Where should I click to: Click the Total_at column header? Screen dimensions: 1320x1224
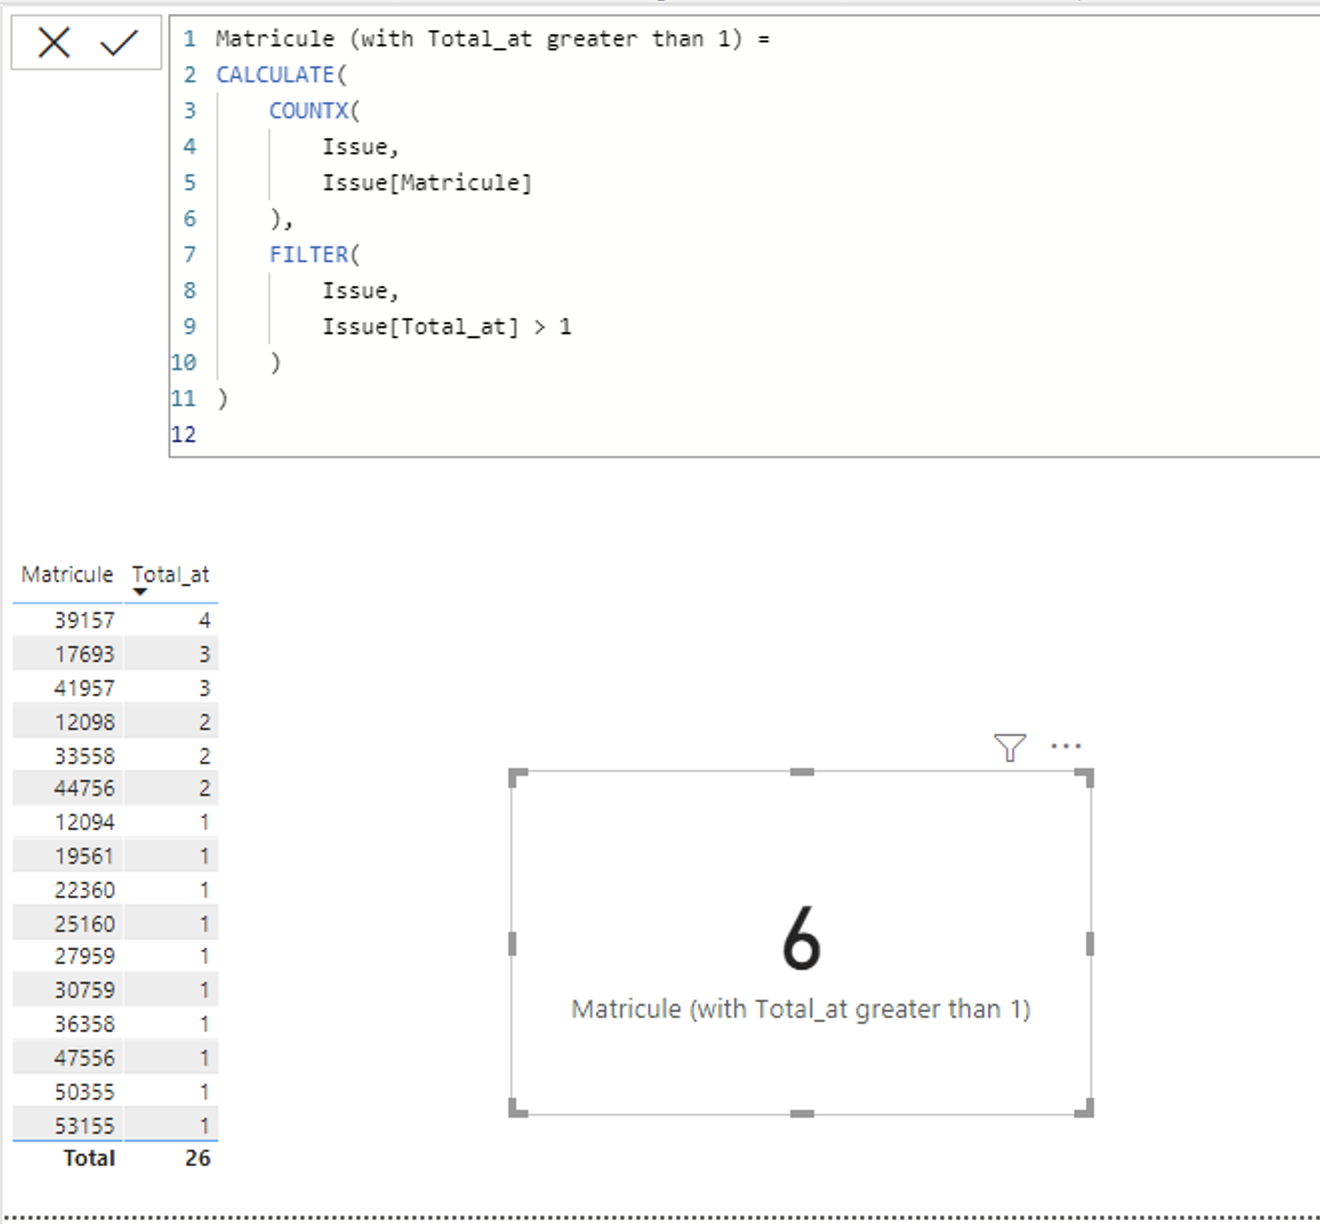[x=171, y=575]
